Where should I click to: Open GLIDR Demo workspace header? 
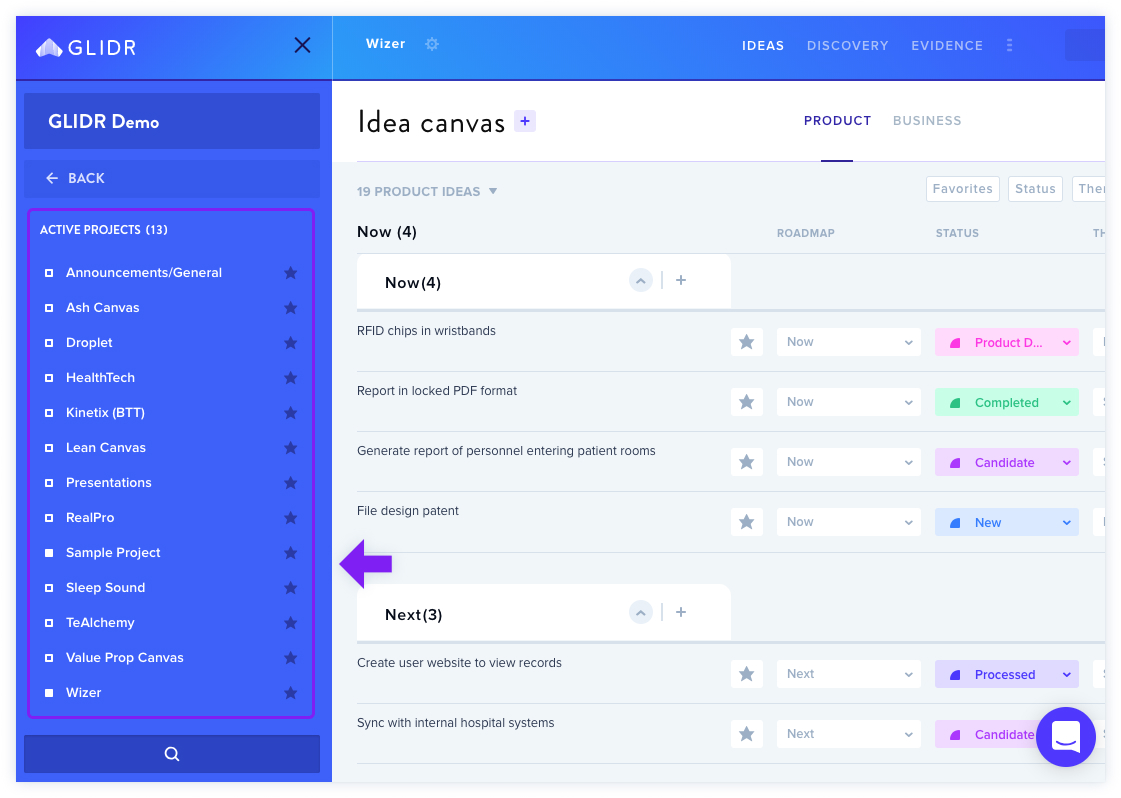coord(172,121)
